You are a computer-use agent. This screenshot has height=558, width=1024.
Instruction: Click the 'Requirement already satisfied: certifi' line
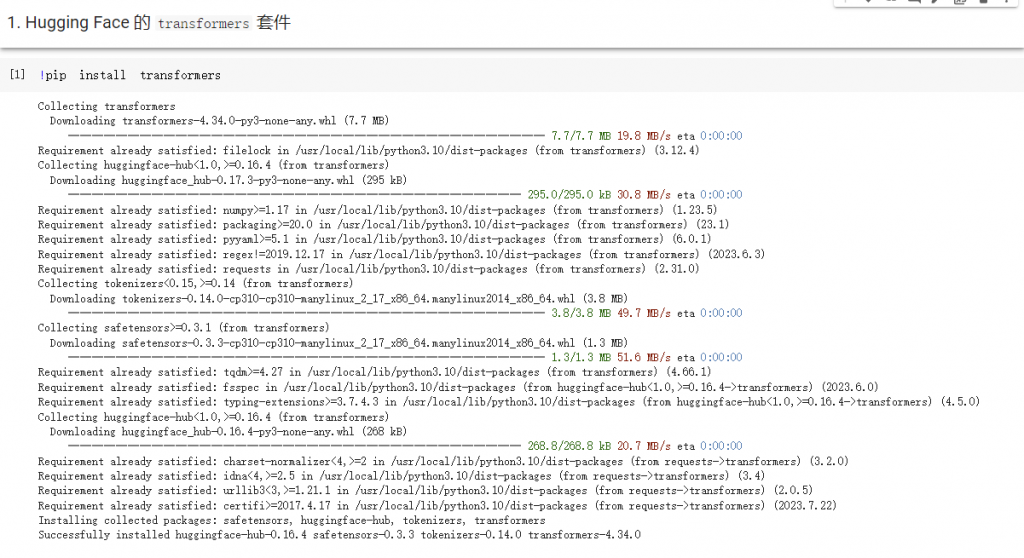click(437, 506)
